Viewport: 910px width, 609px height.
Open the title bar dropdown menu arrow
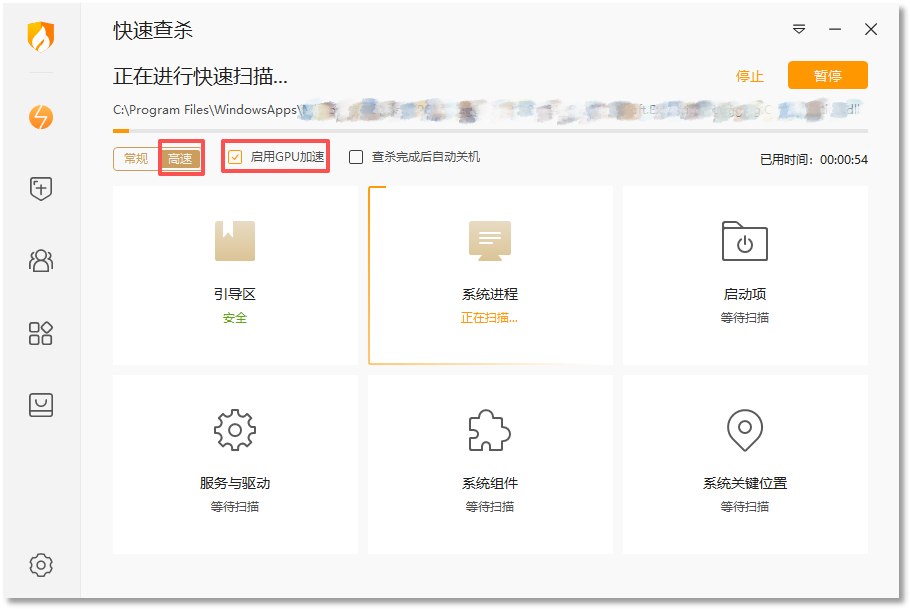coord(799,29)
